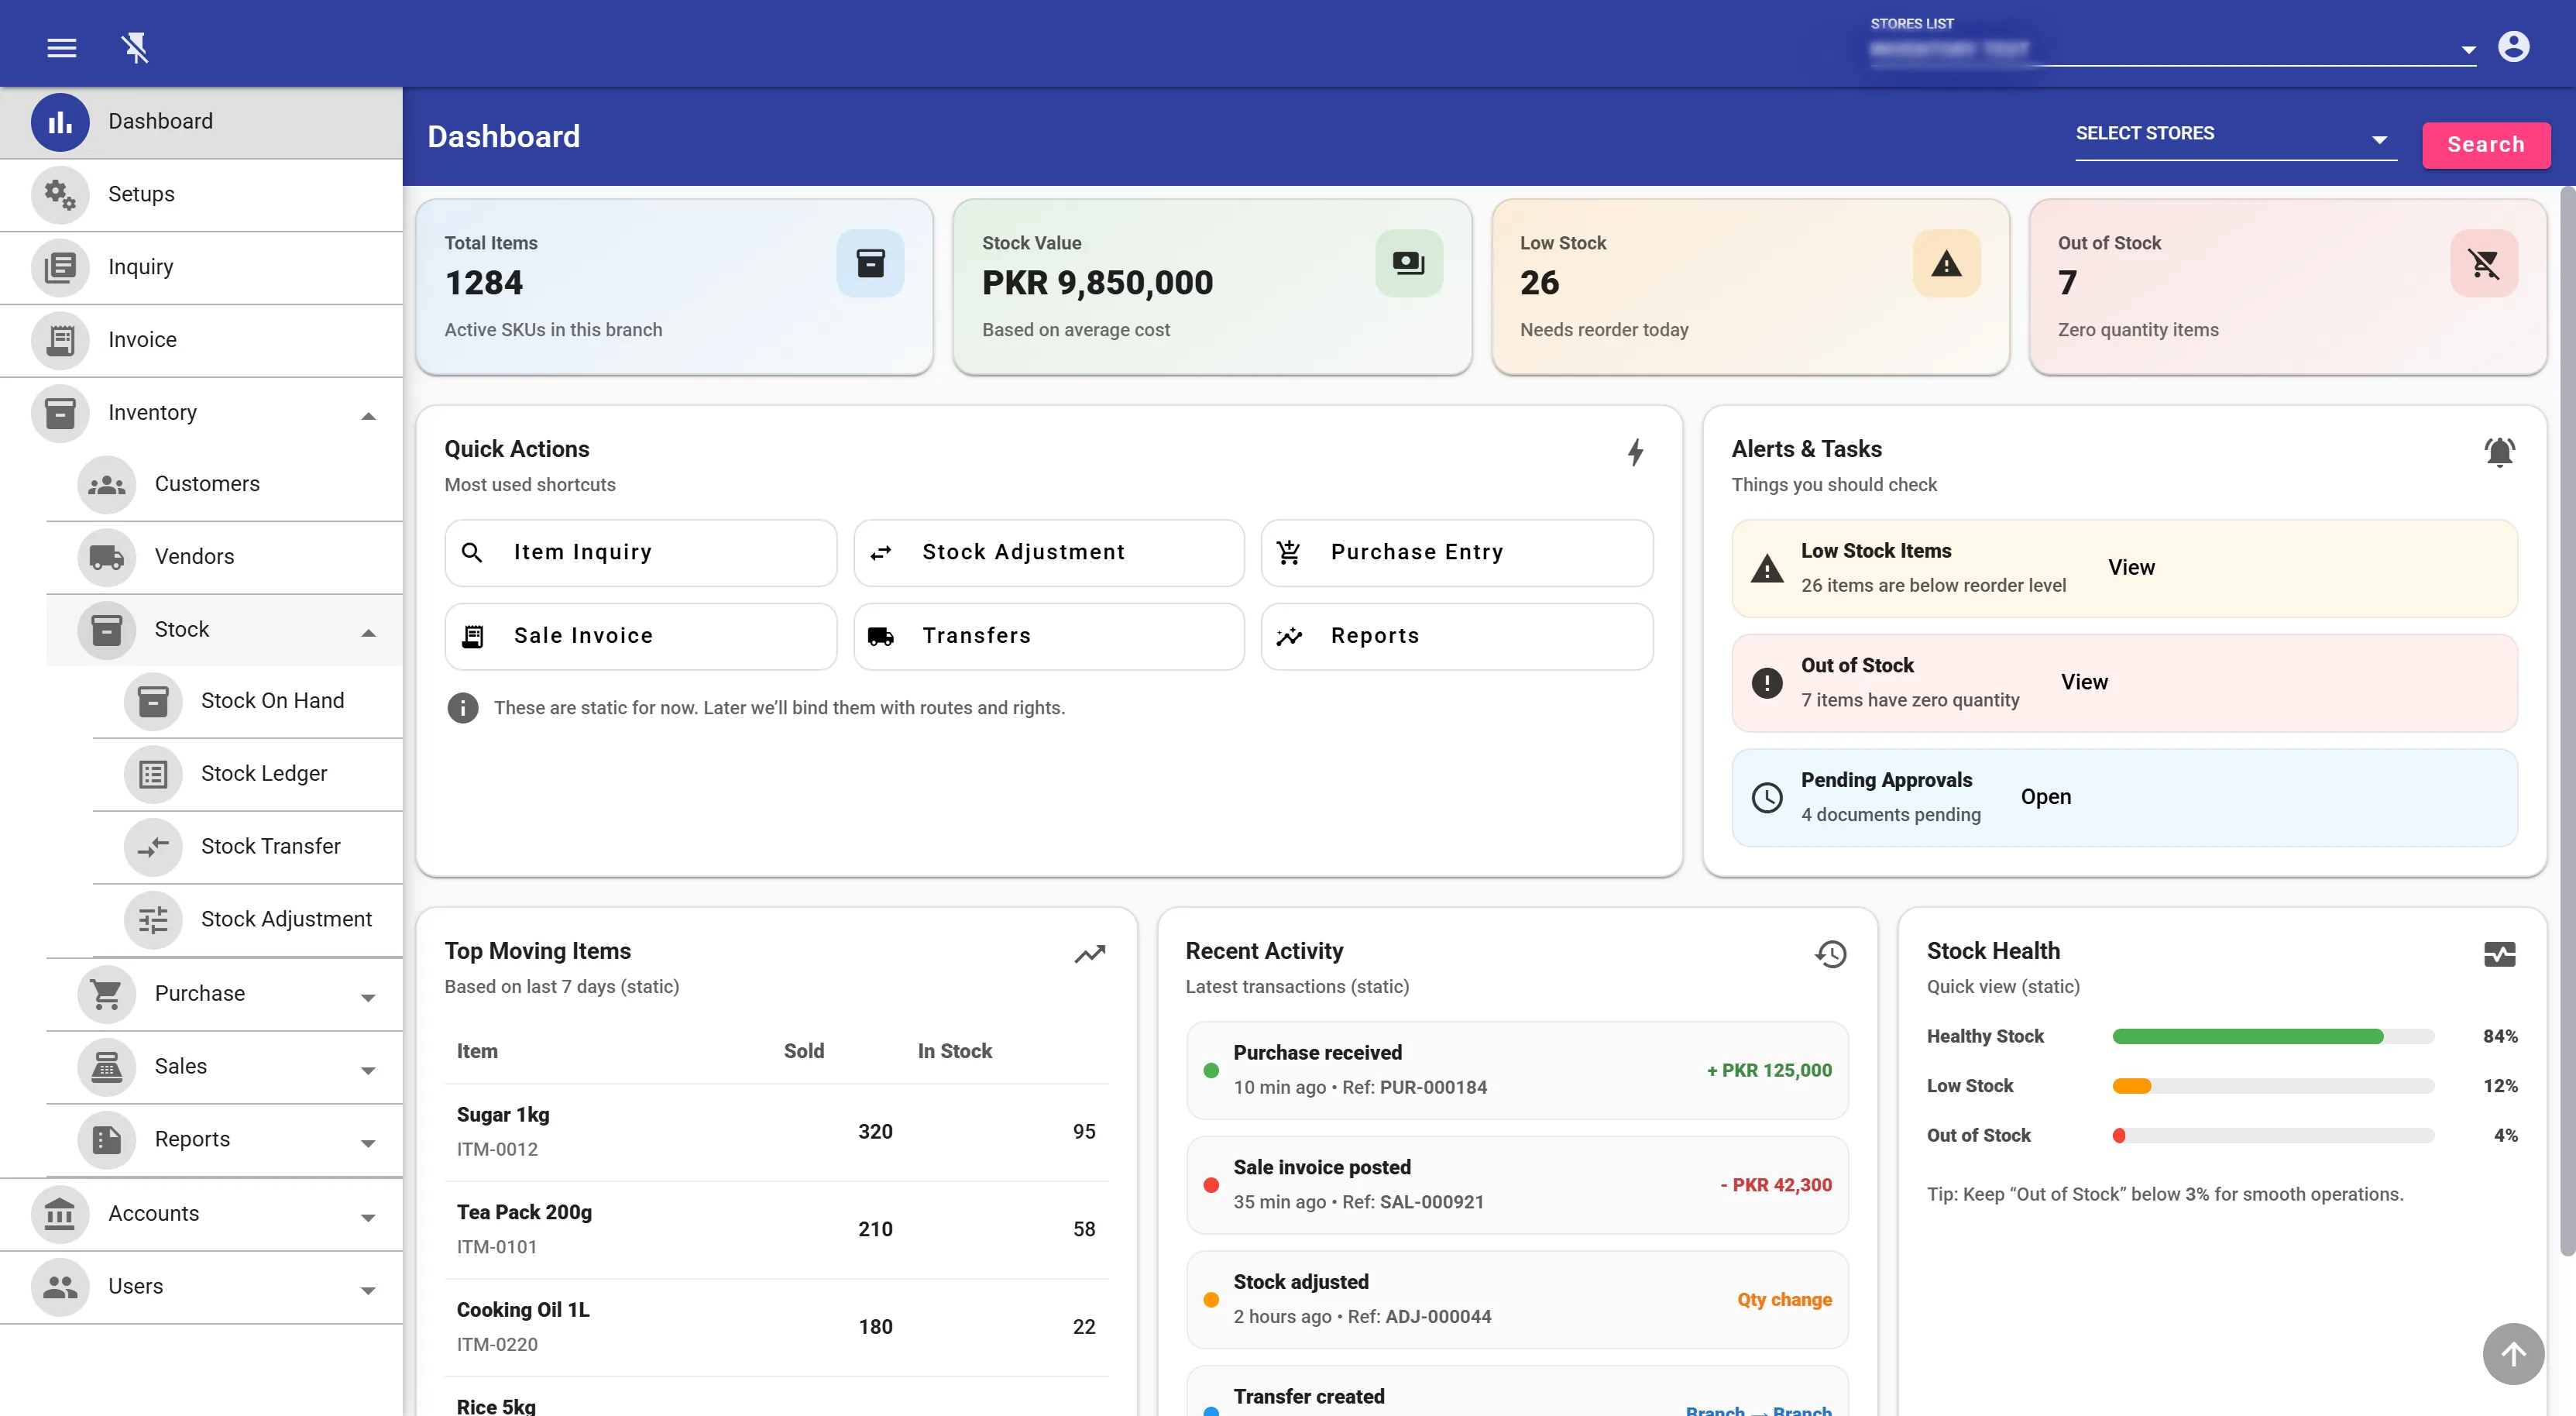Click the scroll-to-top arrow button
2576x1416 pixels.
[x=2513, y=1353]
